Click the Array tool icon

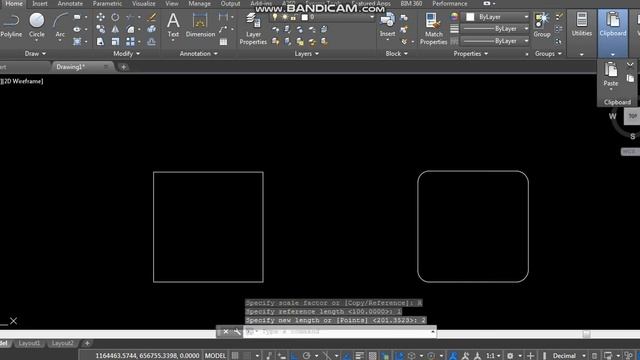[x=131, y=42]
